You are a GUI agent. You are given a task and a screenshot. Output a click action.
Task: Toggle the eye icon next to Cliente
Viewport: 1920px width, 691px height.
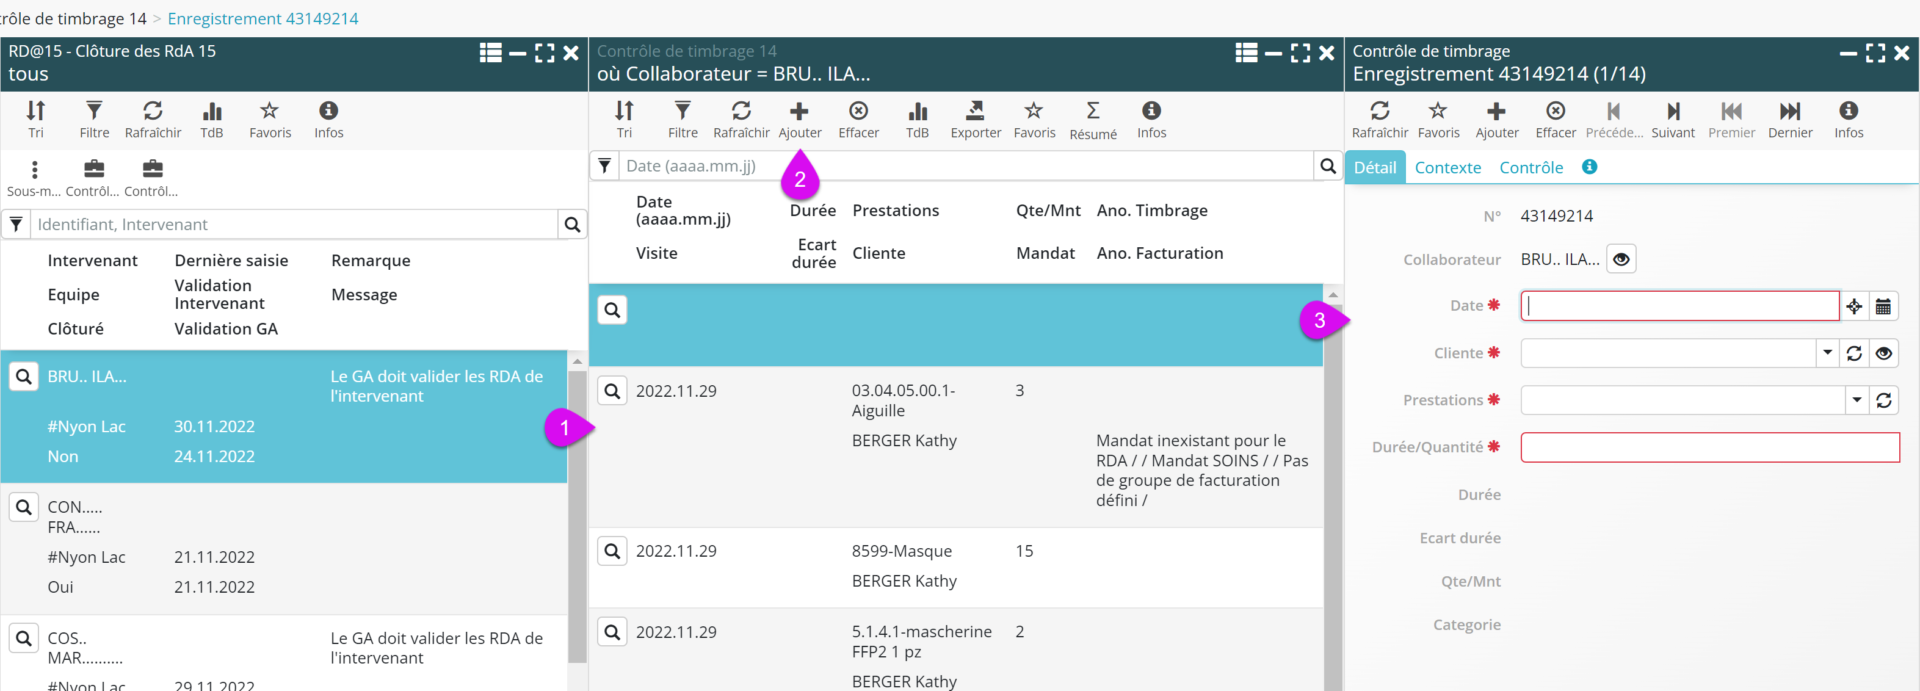(1884, 353)
